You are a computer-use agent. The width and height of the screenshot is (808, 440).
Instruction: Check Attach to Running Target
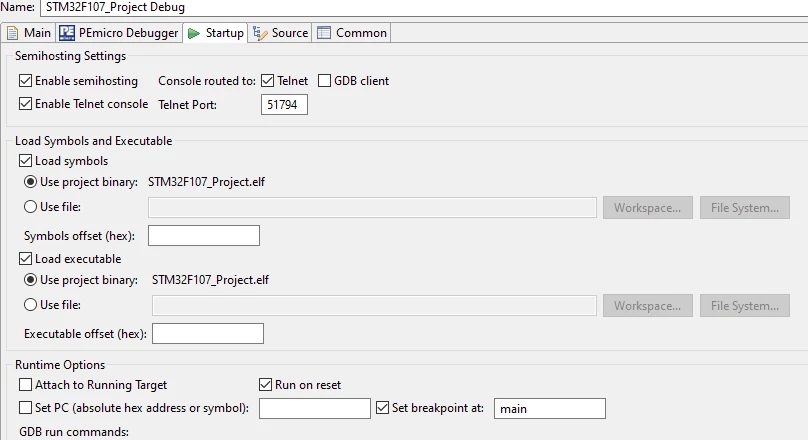25,385
